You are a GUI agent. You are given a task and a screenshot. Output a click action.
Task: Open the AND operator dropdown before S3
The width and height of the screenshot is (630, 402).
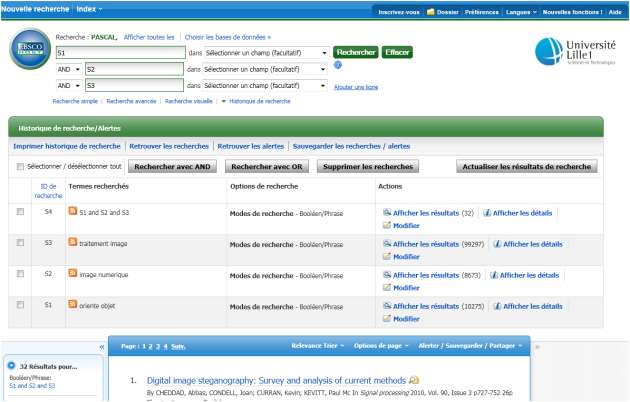point(69,86)
